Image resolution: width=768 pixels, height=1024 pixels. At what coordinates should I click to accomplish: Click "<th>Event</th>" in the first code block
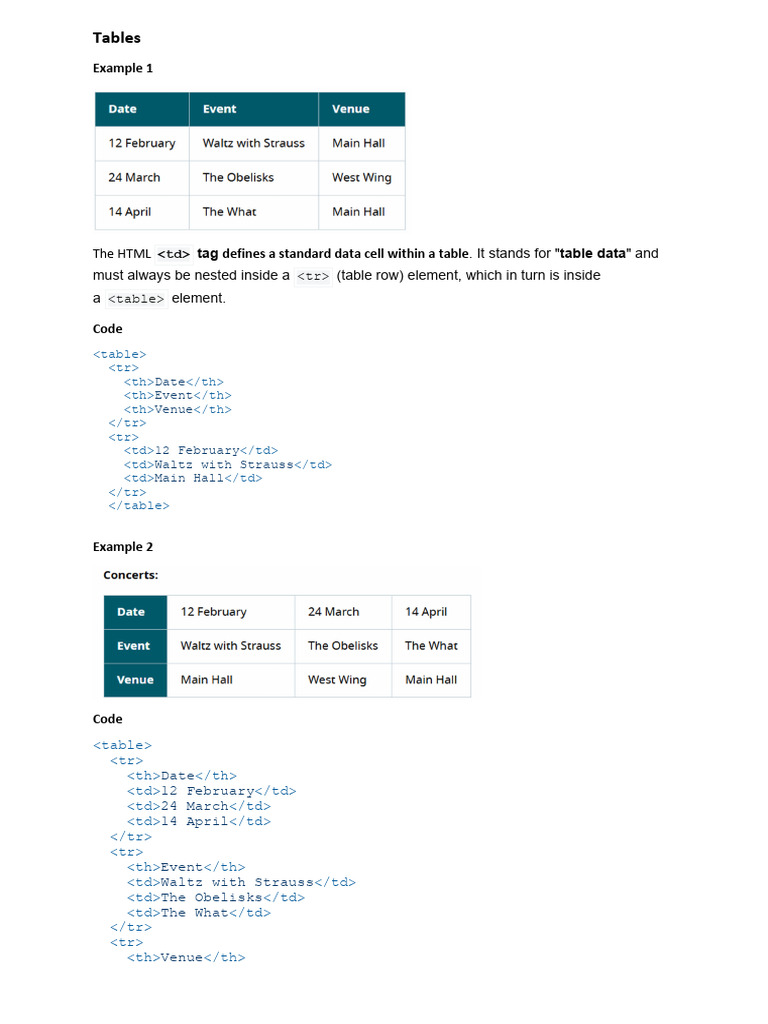pos(178,396)
